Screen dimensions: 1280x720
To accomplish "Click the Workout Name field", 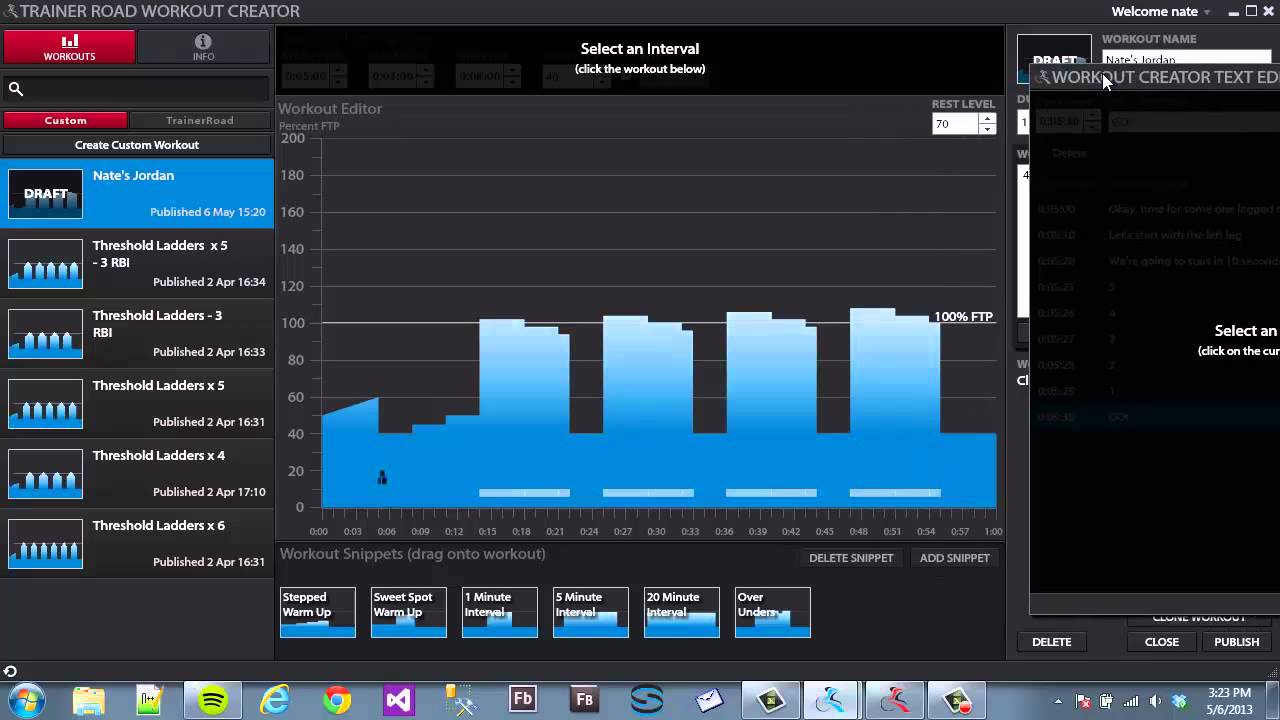I will (x=1186, y=58).
